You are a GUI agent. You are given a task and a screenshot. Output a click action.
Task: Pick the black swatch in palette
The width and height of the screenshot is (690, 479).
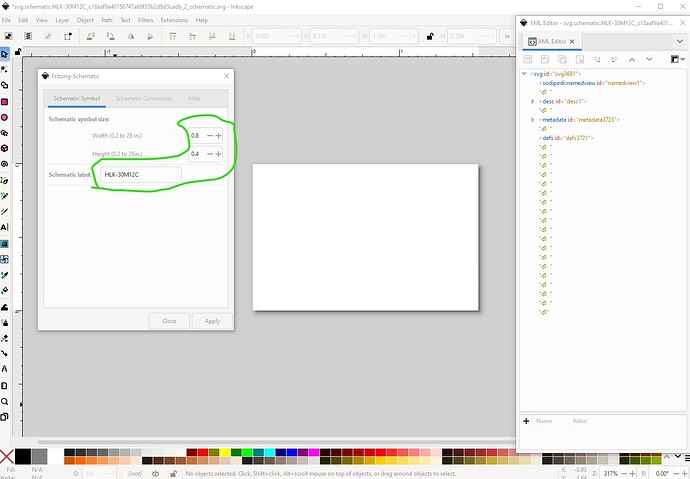(x=23, y=457)
